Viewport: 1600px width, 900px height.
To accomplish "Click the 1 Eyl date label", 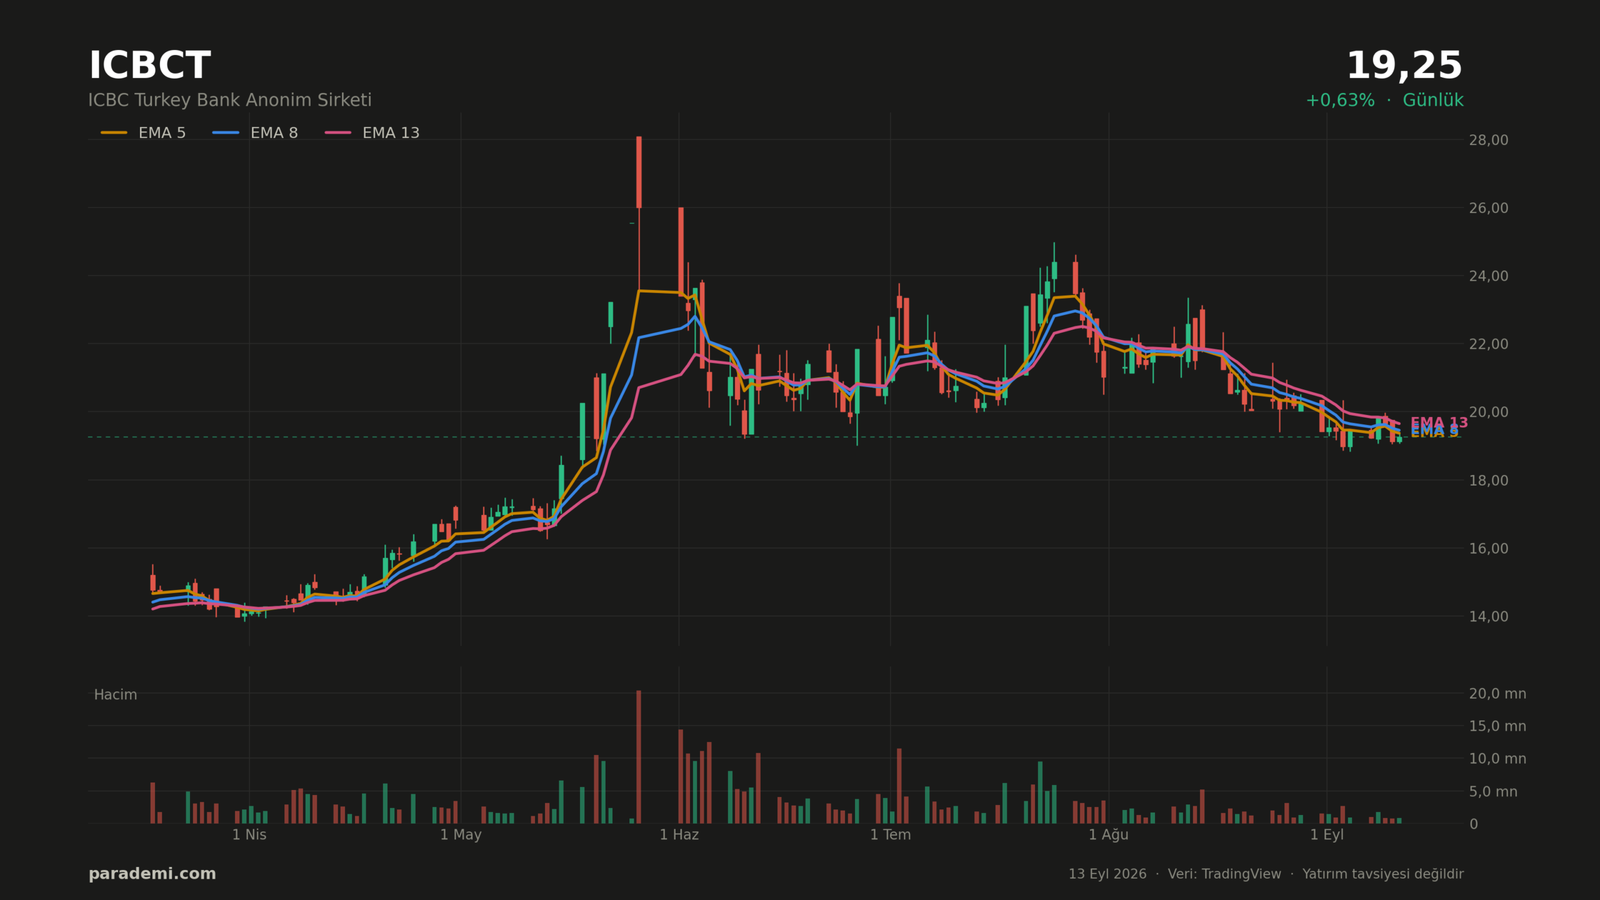I will pos(1327,835).
